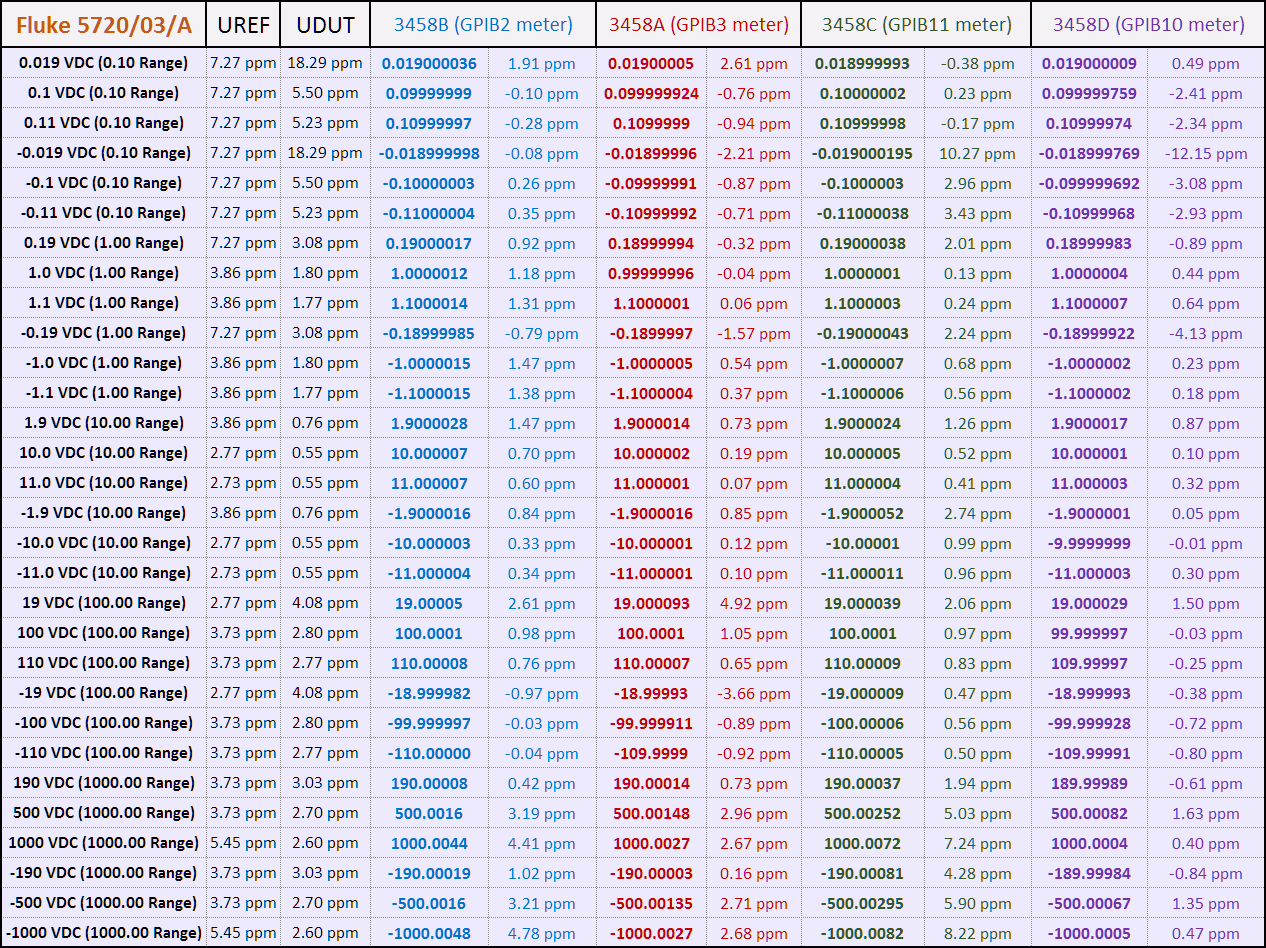Click the 3458B reading 1.0000012
The height and width of the screenshot is (948, 1266).
430,274
